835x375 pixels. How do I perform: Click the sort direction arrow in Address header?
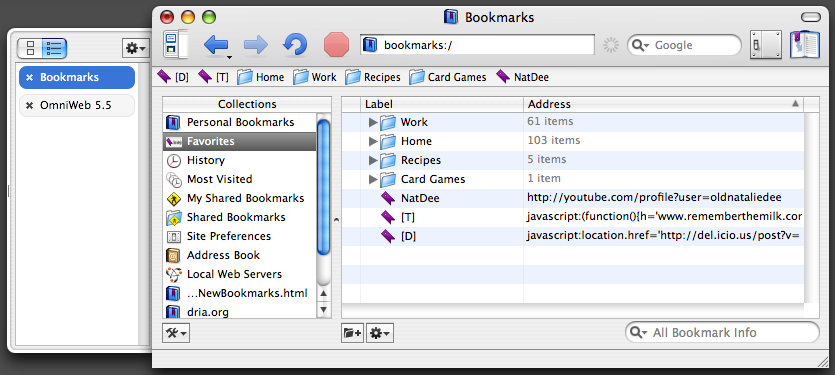coord(796,103)
